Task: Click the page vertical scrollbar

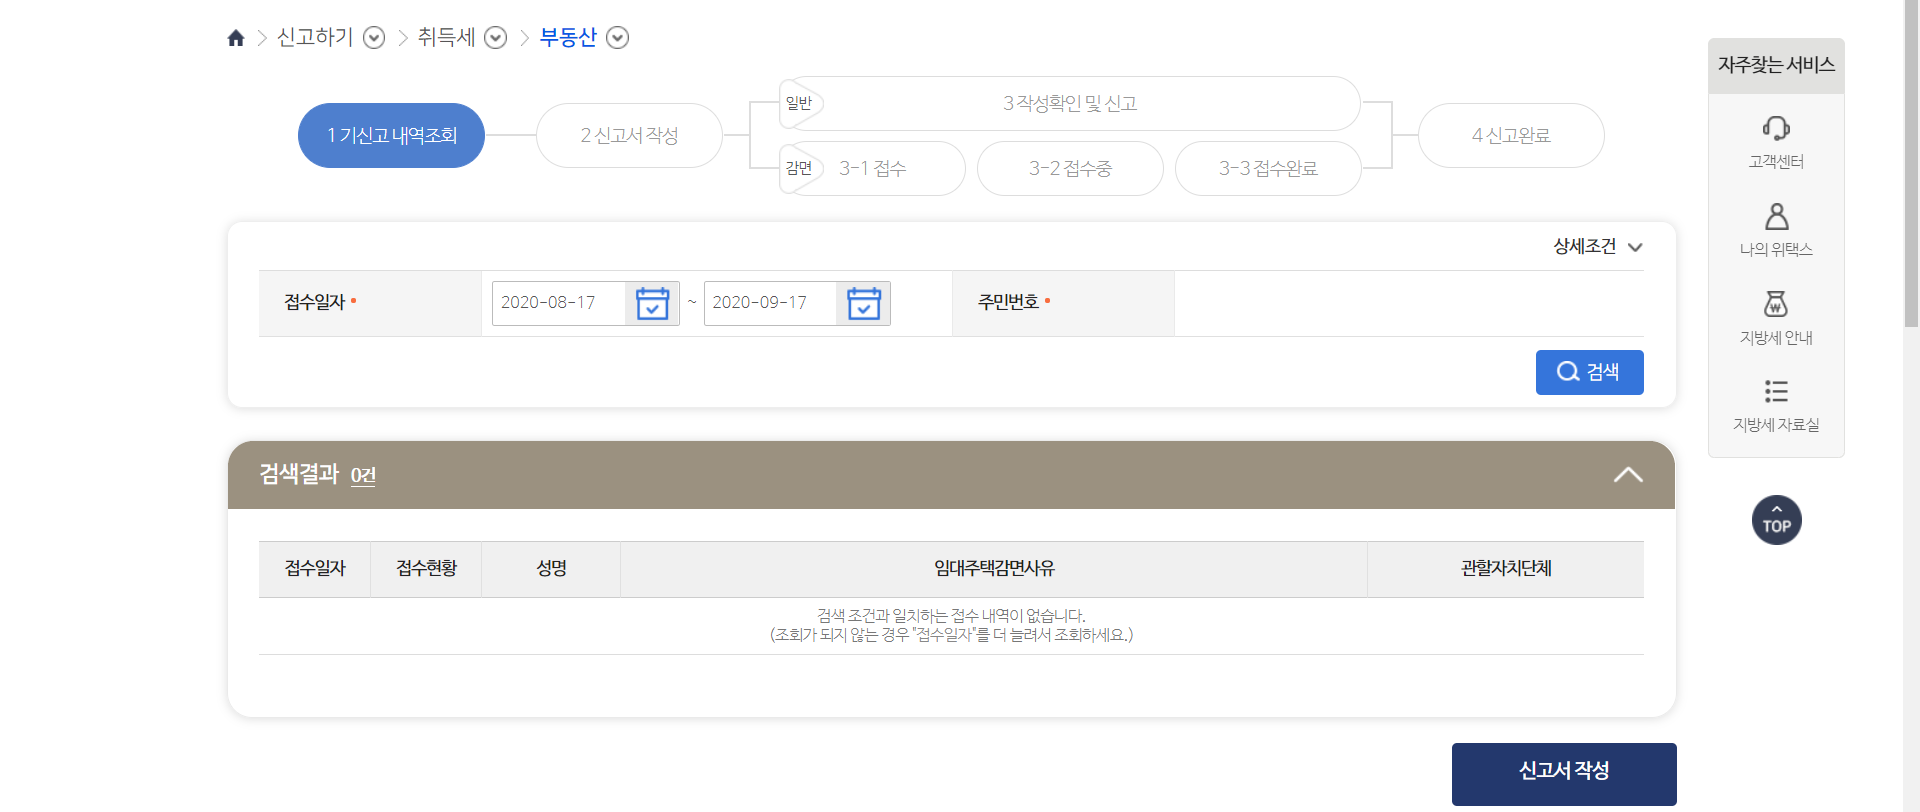Action: click(x=1911, y=163)
